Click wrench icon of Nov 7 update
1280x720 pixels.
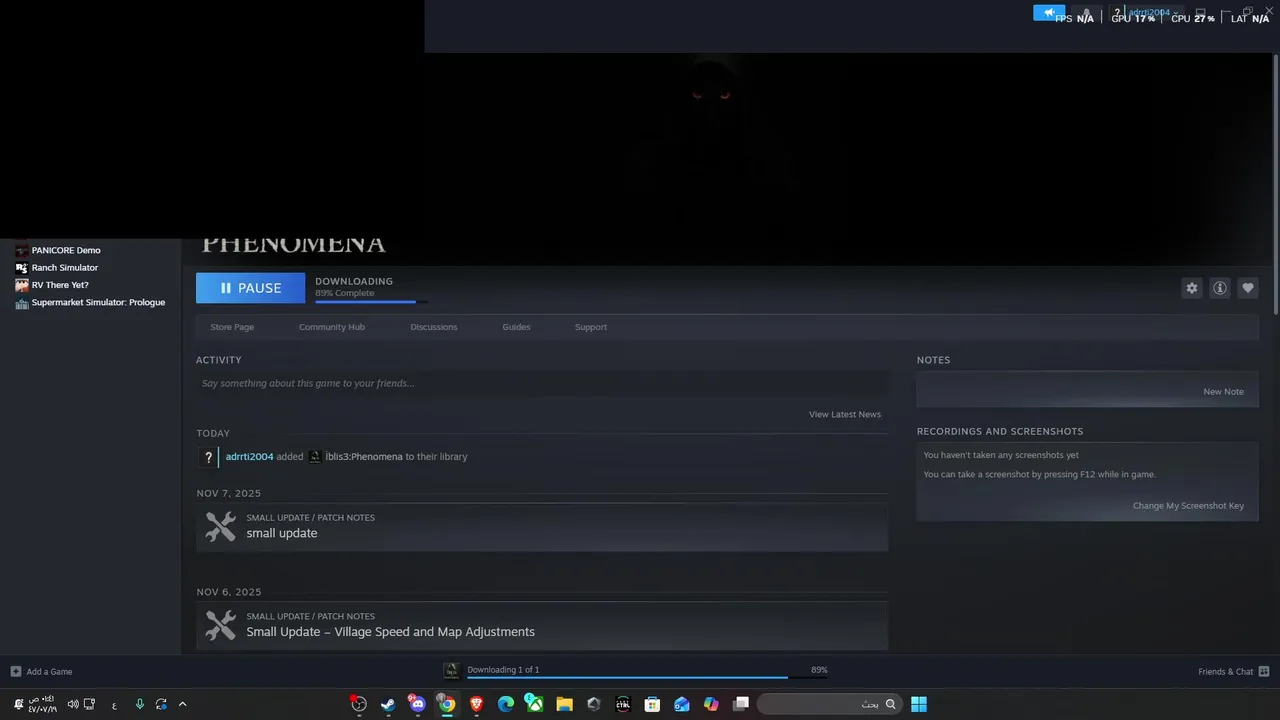coord(220,527)
